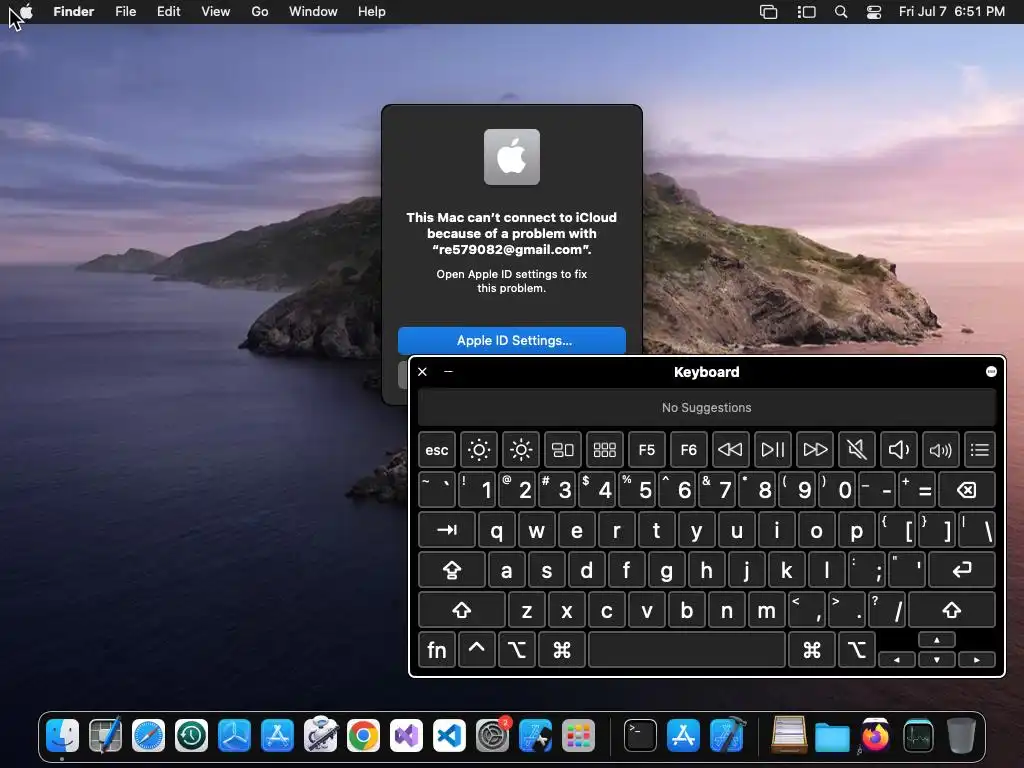
Task: Launch Google Chrome from the Dock
Action: point(364,736)
